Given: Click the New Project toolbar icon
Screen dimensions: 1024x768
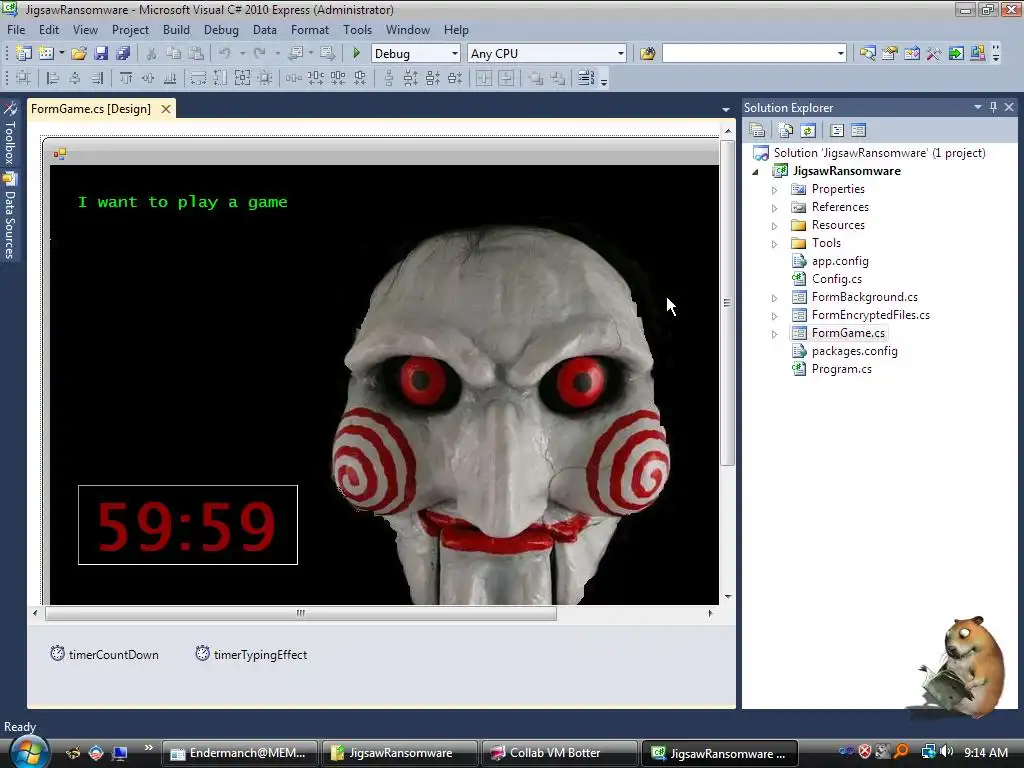Looking at the screenshot, I should click(x=24, y=54).
